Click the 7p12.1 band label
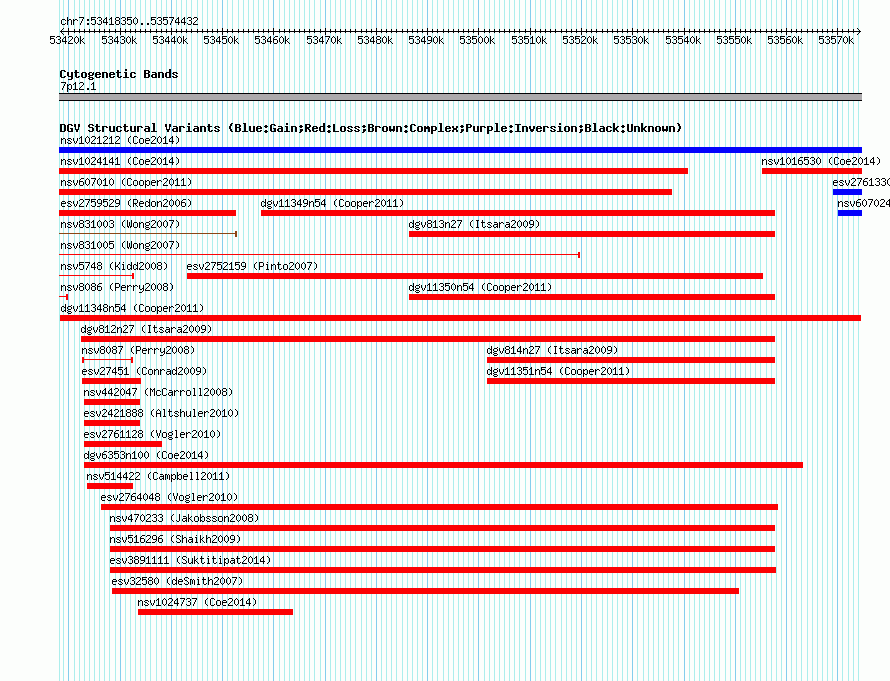Screen dimensions: 890x681 click(78, 86)
